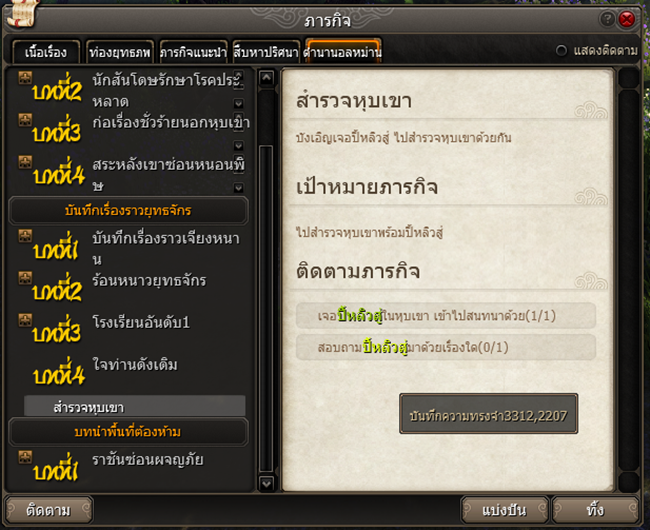The width and height of the screenshot is (650, 530).
Task: Enable the แสดงติดตาม radio option
Action: click(x=561, y=51)
